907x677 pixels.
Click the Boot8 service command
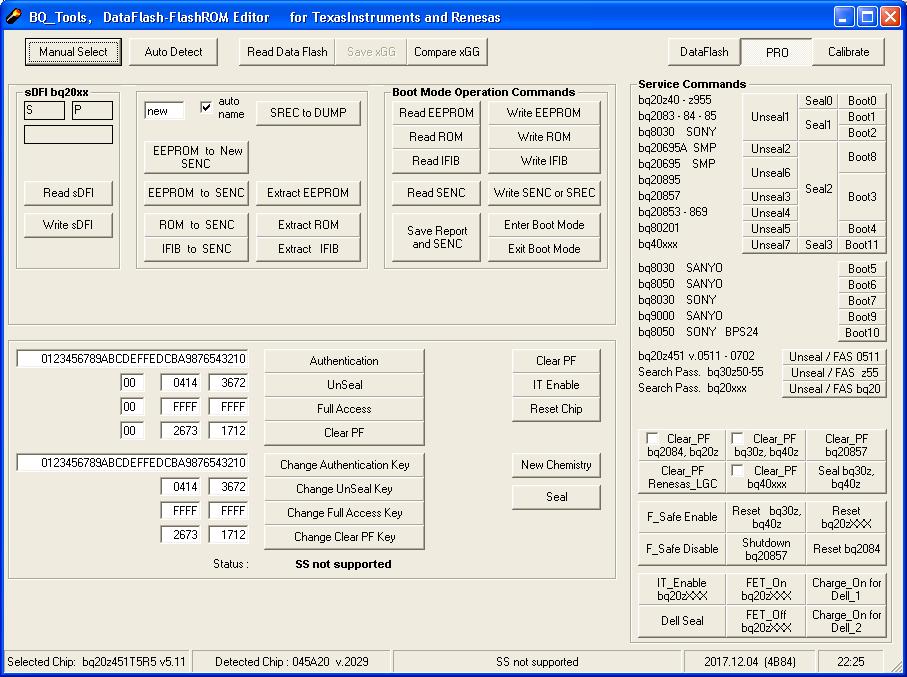pyautogui.click(x=862, y=157)
